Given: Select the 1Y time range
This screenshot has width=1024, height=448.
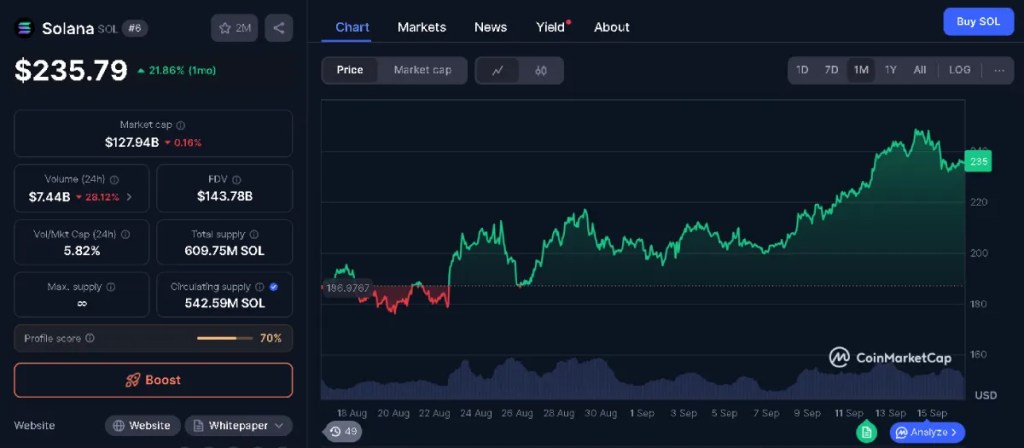Looking at the screenshot, I should tap(890, 70).
